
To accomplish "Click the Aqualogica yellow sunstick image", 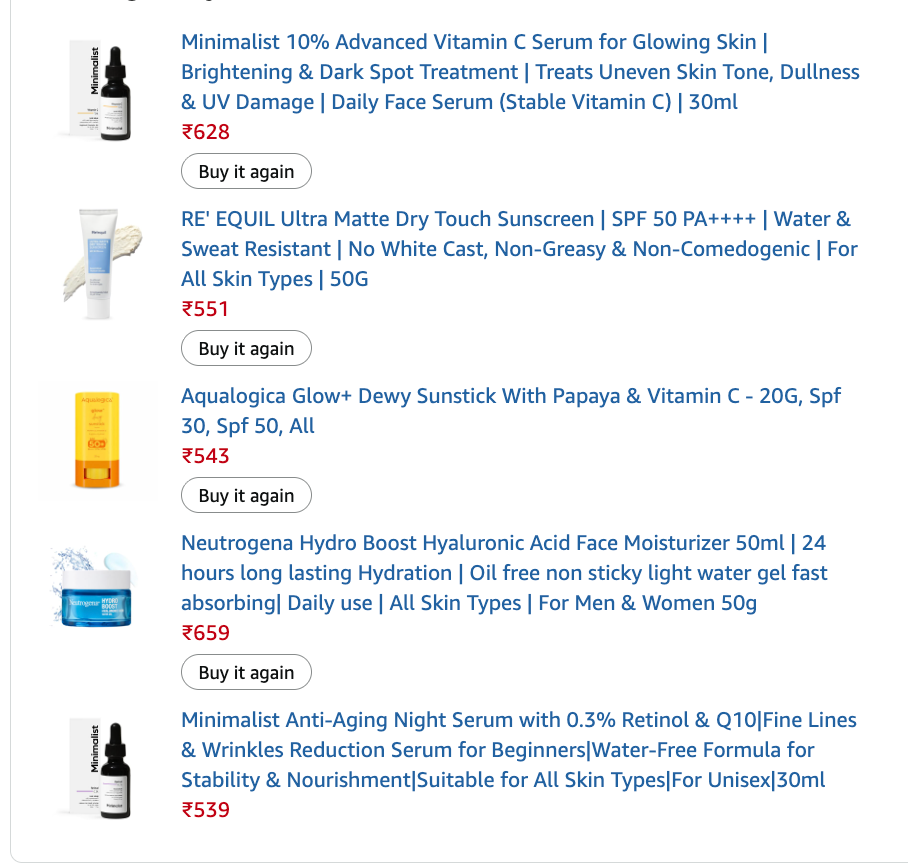I will pos(98,441).
